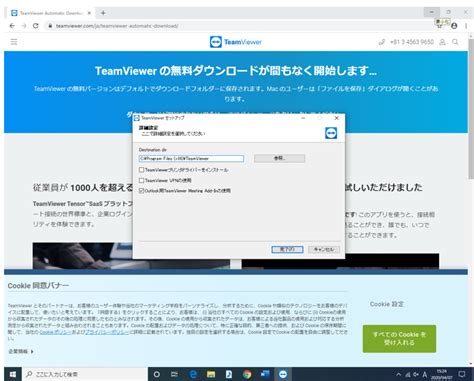The width and height of the screenshot is (474, 381).
Task: Reload the page with the refresh icon
Action: (x=36, y=26)
